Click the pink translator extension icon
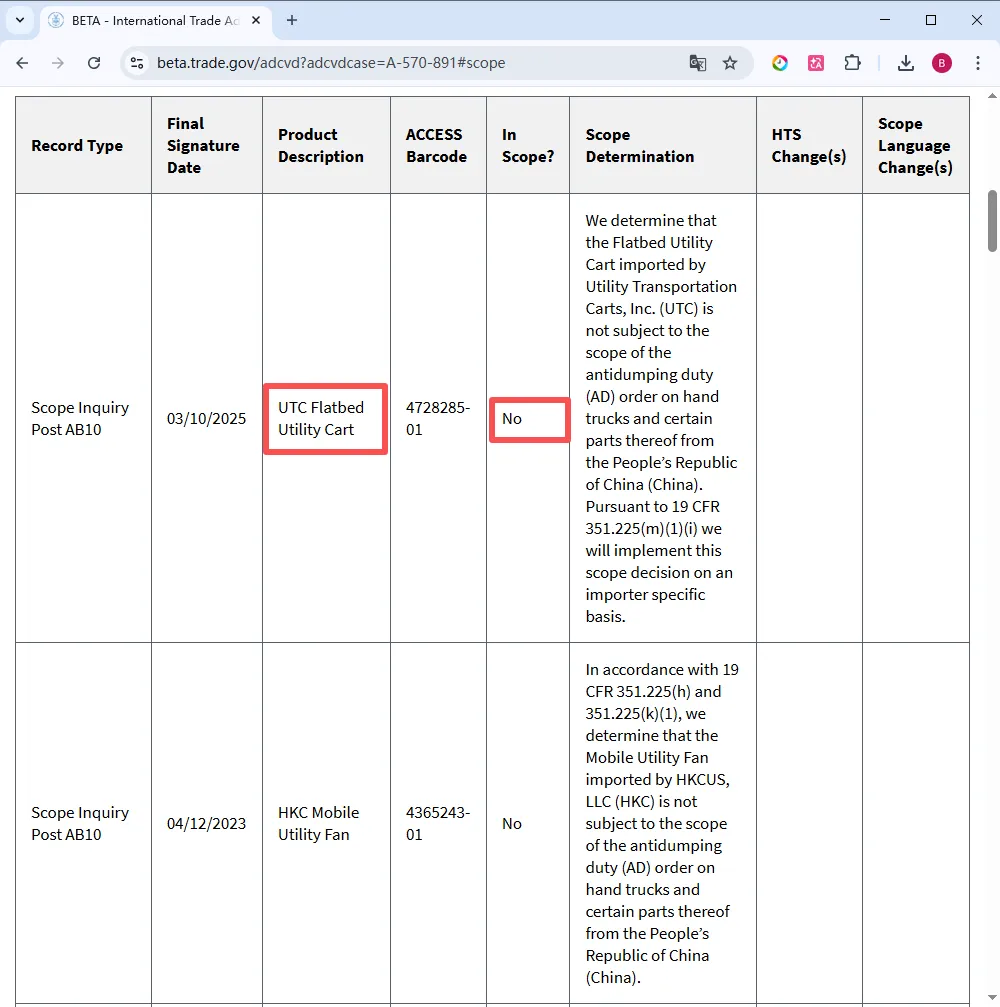 (x=816, y=63)
